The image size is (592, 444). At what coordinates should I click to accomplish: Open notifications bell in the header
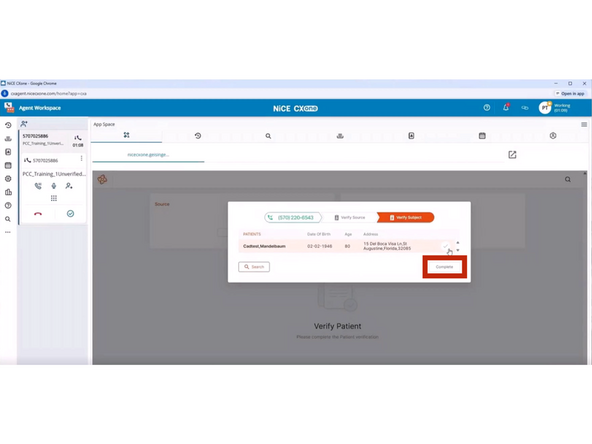point(506,108)
